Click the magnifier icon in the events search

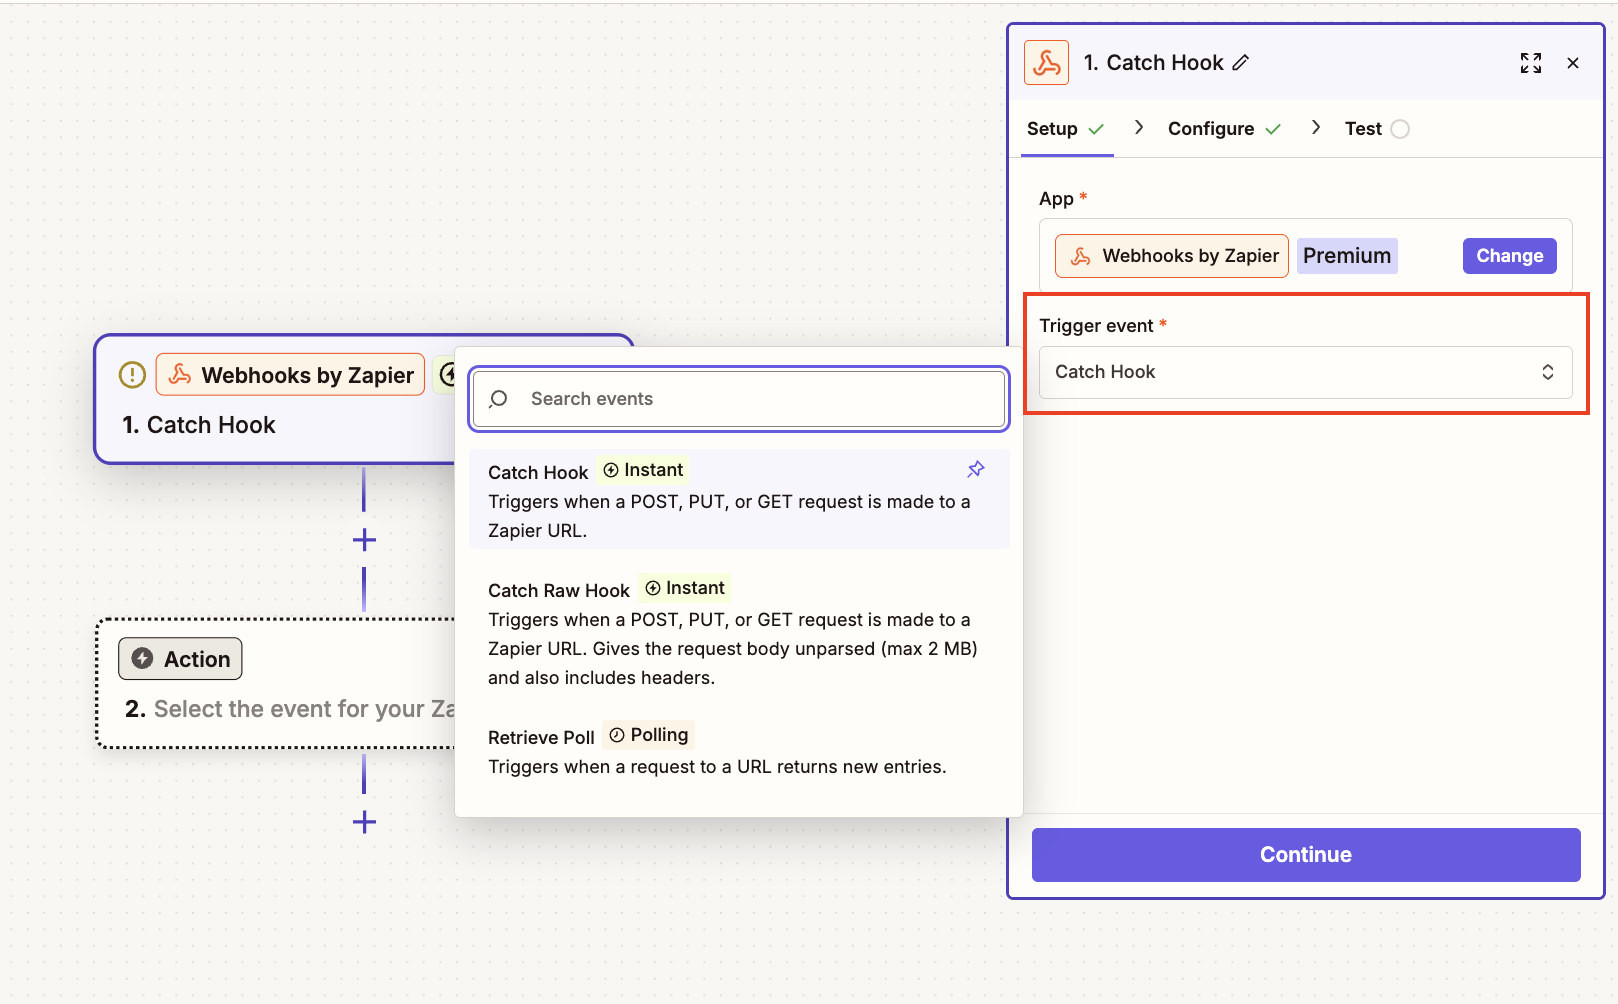(498, 399)
